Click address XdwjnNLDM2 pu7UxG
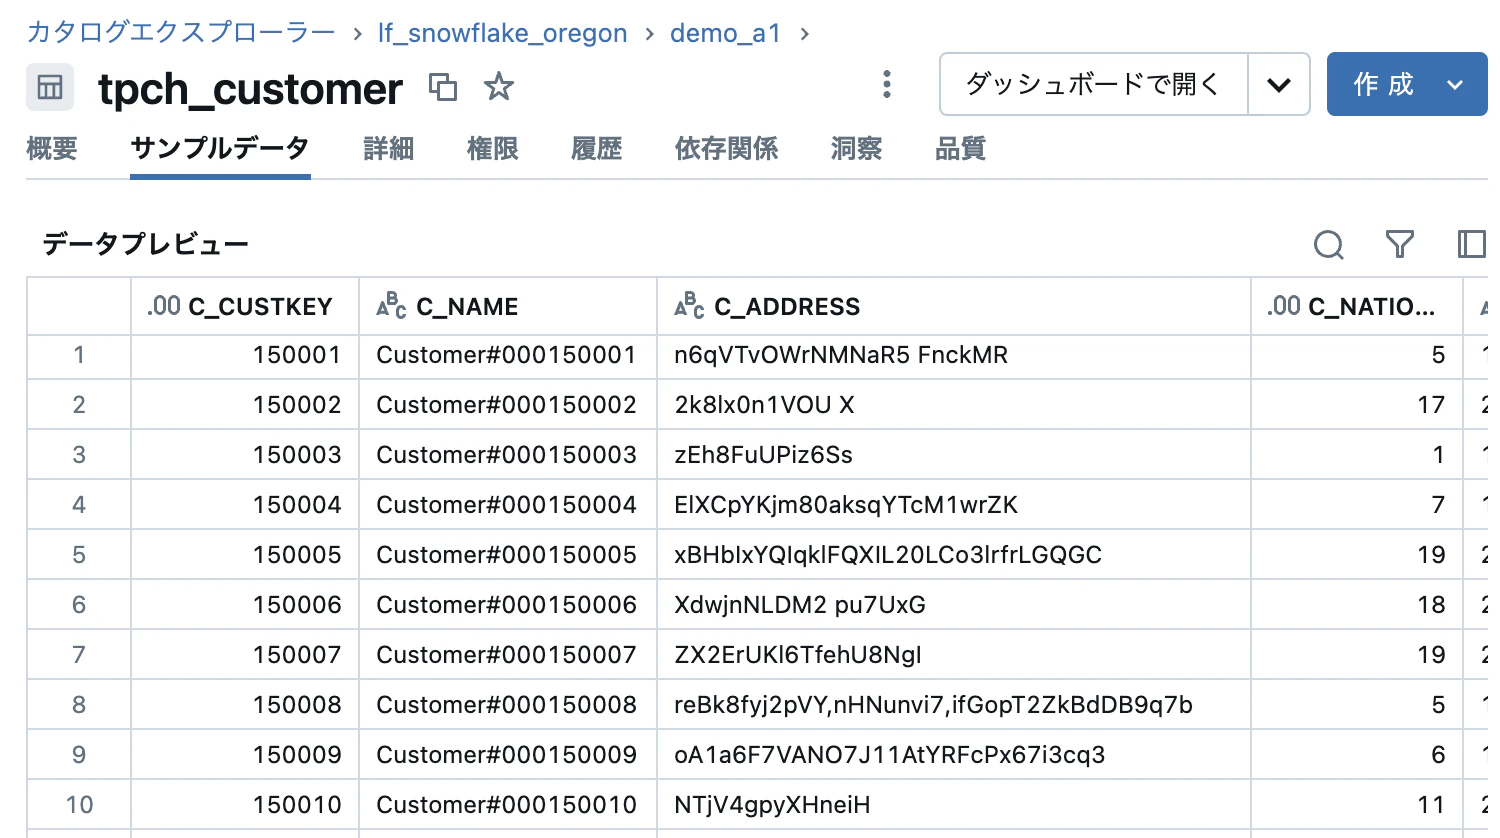The height and width of the screenshot is (838, 1500). pyautogui.click(x=800, y=605)
